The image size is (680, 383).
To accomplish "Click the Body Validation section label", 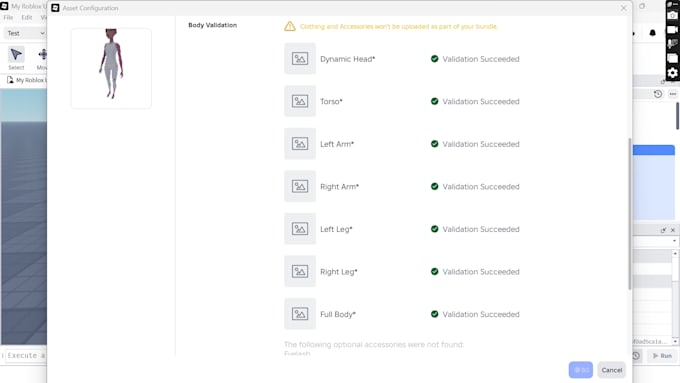I will (x=212, y=25).
